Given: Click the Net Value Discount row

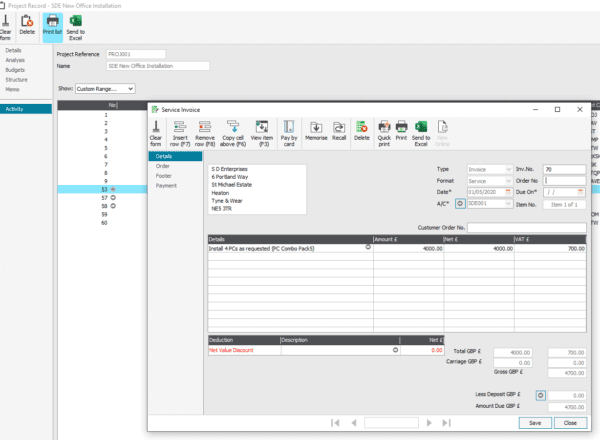Looking at the screenshot, I should [326, 350].
